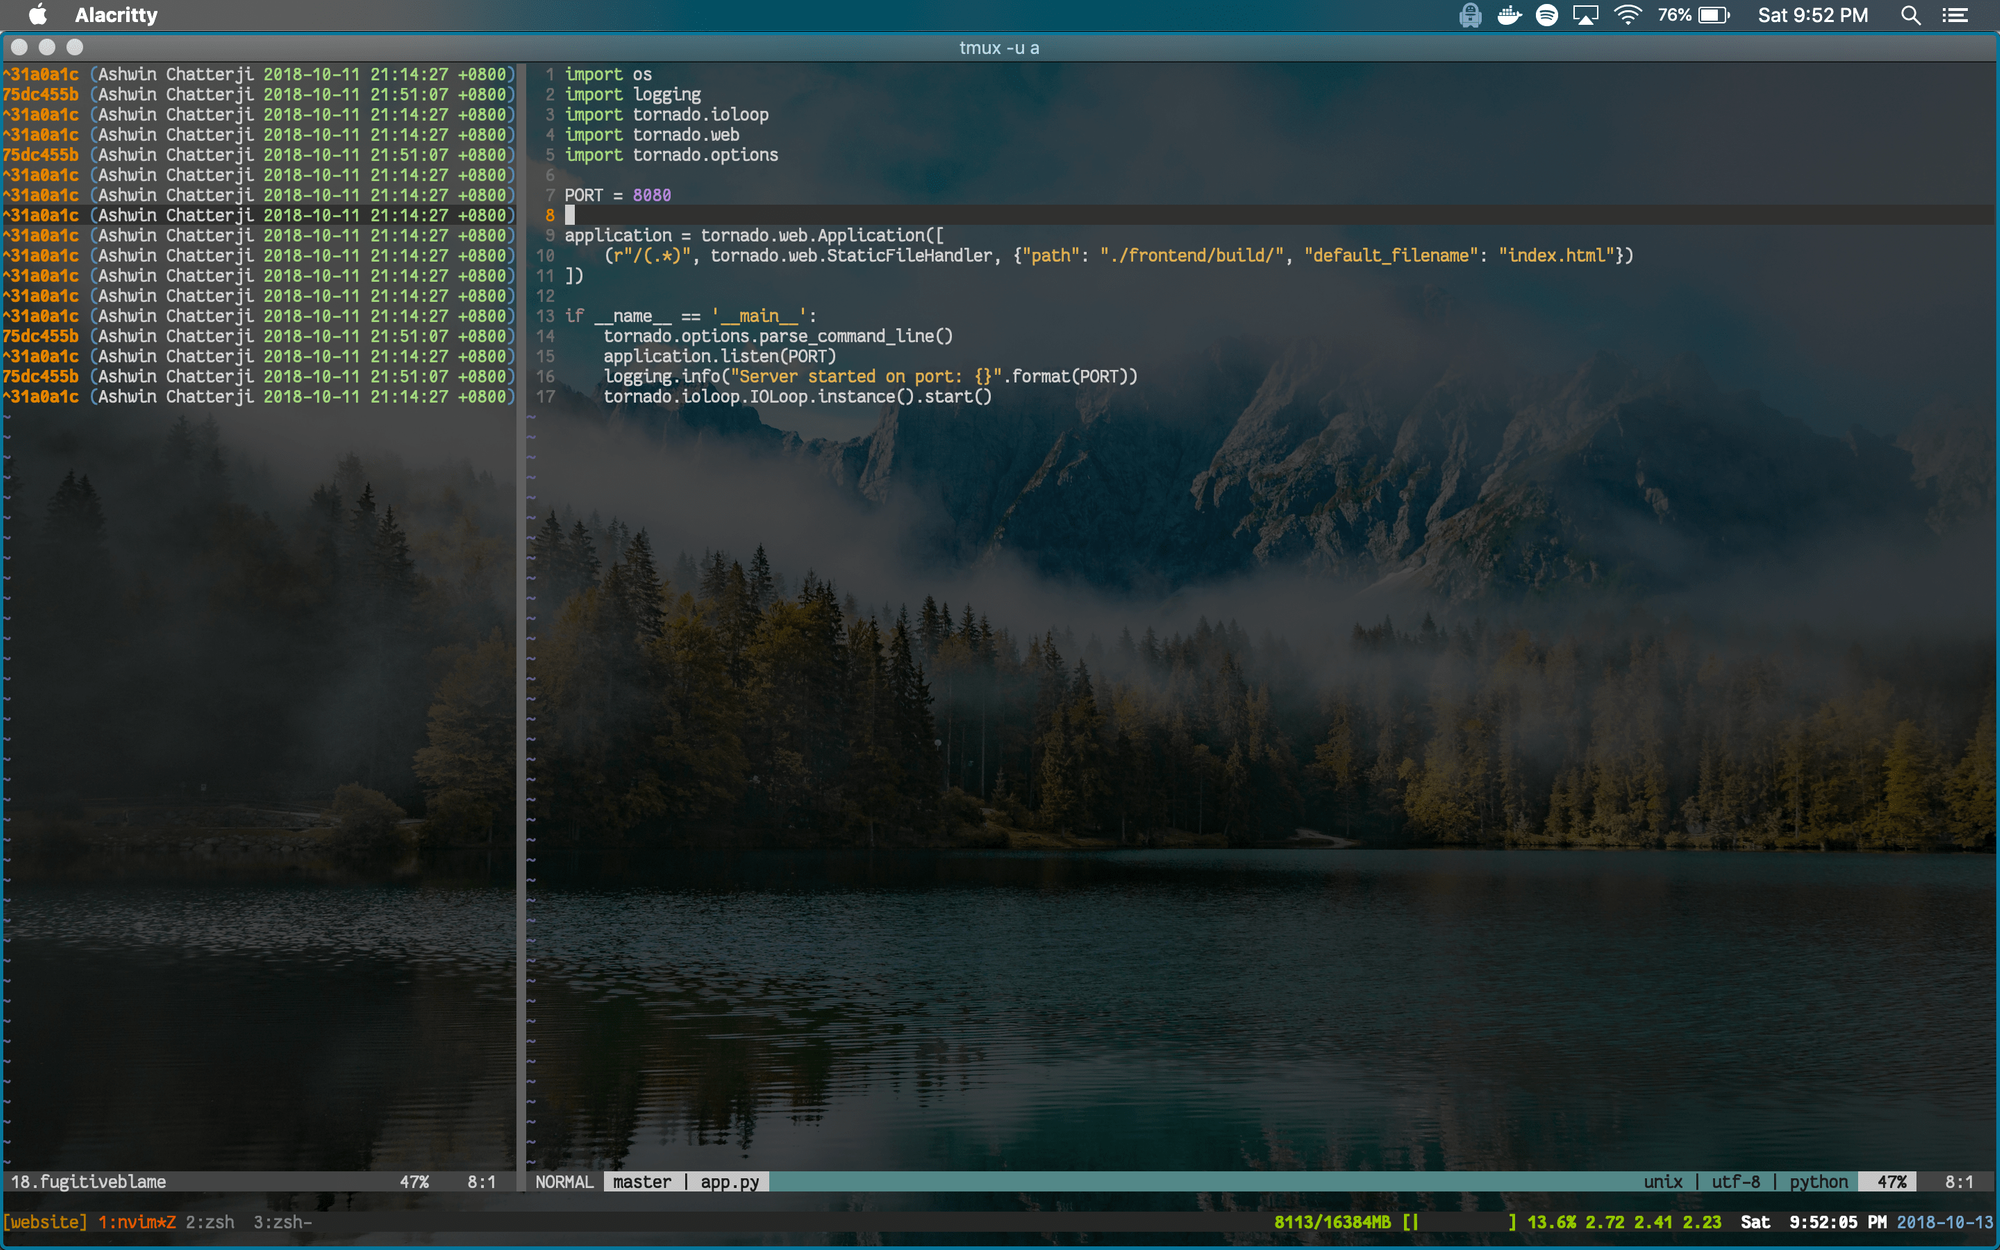Click the 76% battery percentage text
The height and width of the screenshot is (1250, 2000).
tap(1674, 15)
